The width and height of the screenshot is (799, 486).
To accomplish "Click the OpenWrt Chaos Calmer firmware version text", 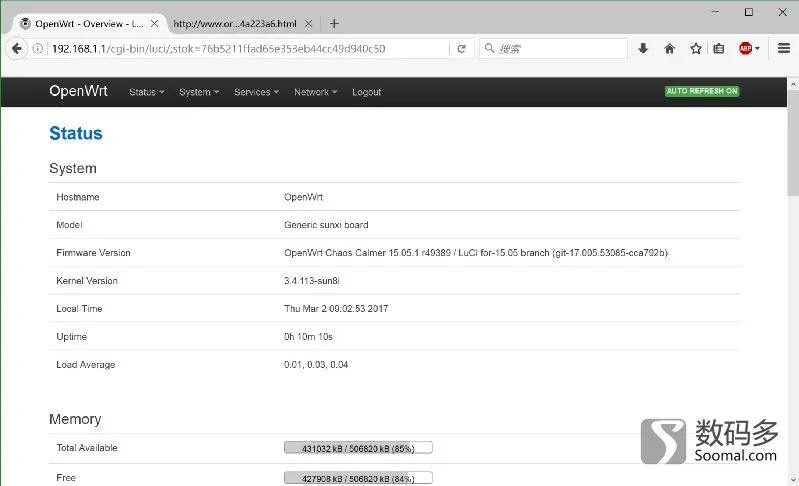I will click(476, 253).
